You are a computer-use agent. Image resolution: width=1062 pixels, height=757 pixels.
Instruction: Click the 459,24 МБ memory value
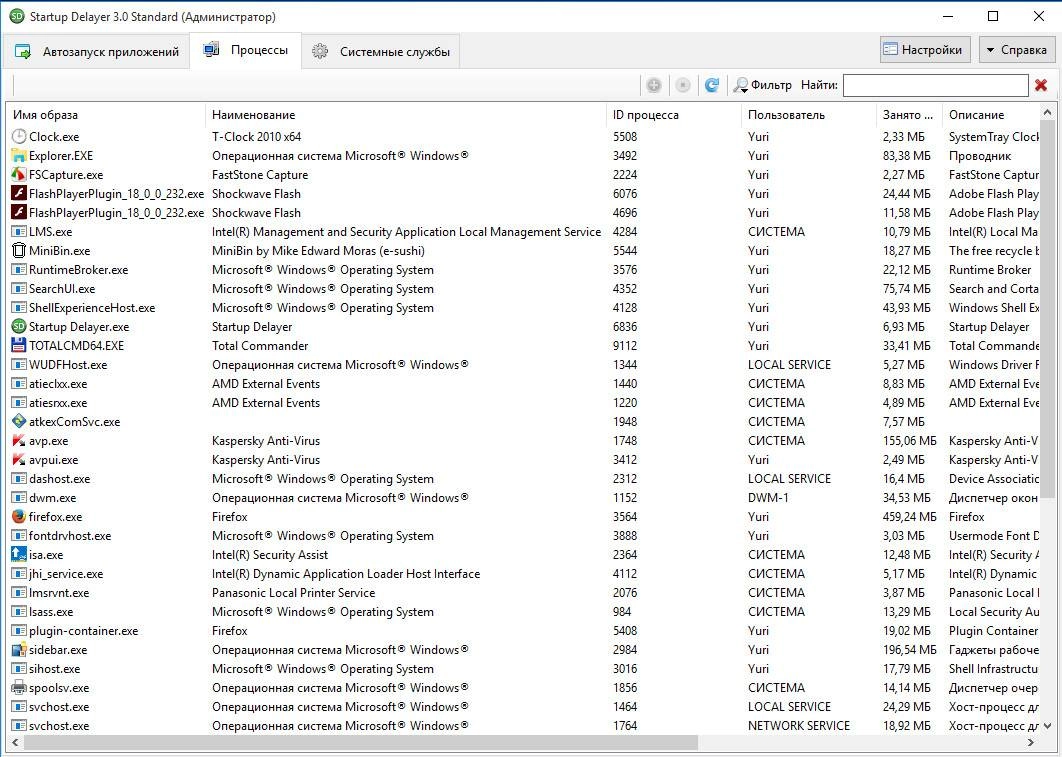click(910, 517)
